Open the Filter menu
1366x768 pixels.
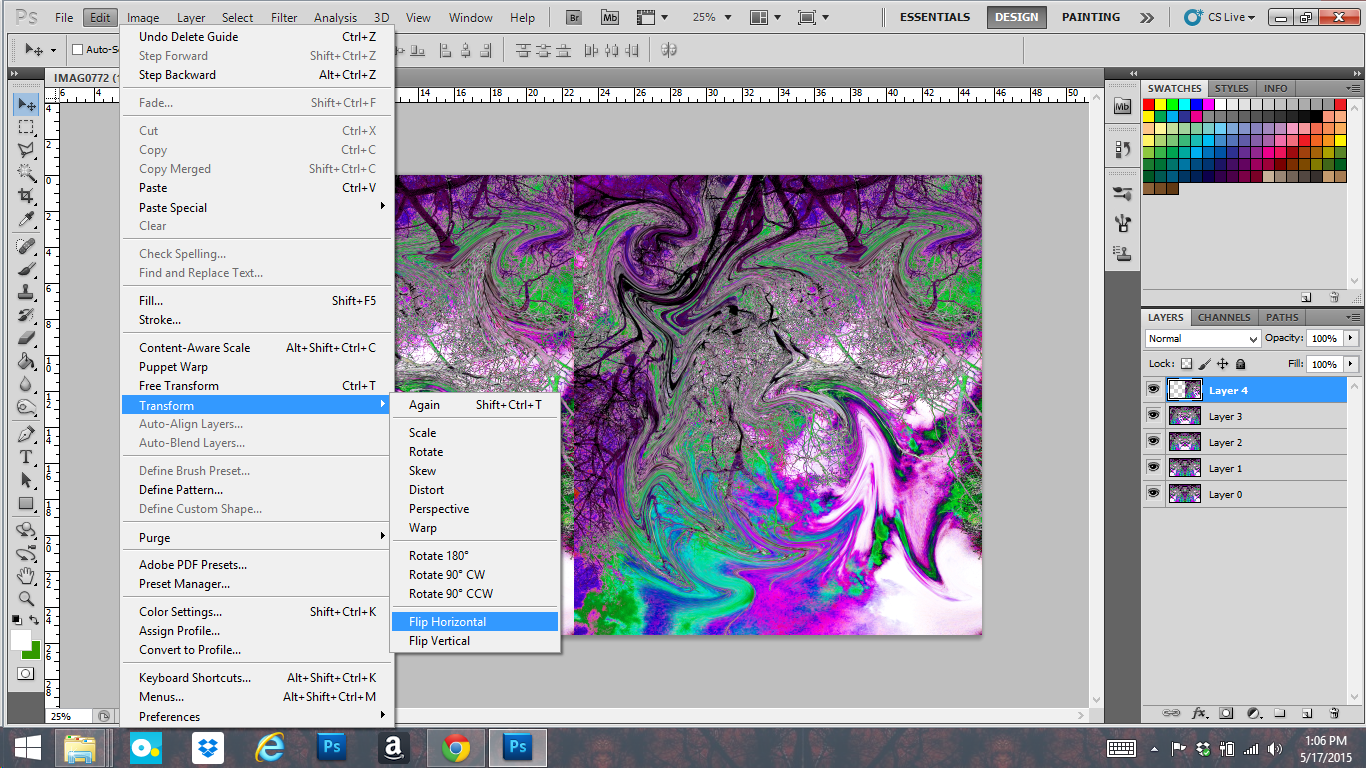point(284,17)
